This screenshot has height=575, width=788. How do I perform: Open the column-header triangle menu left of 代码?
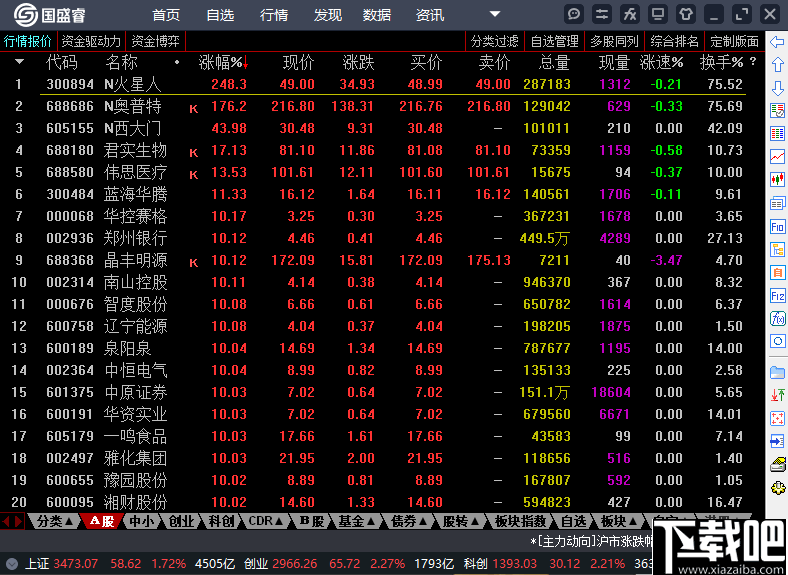[x=20, y=62]
